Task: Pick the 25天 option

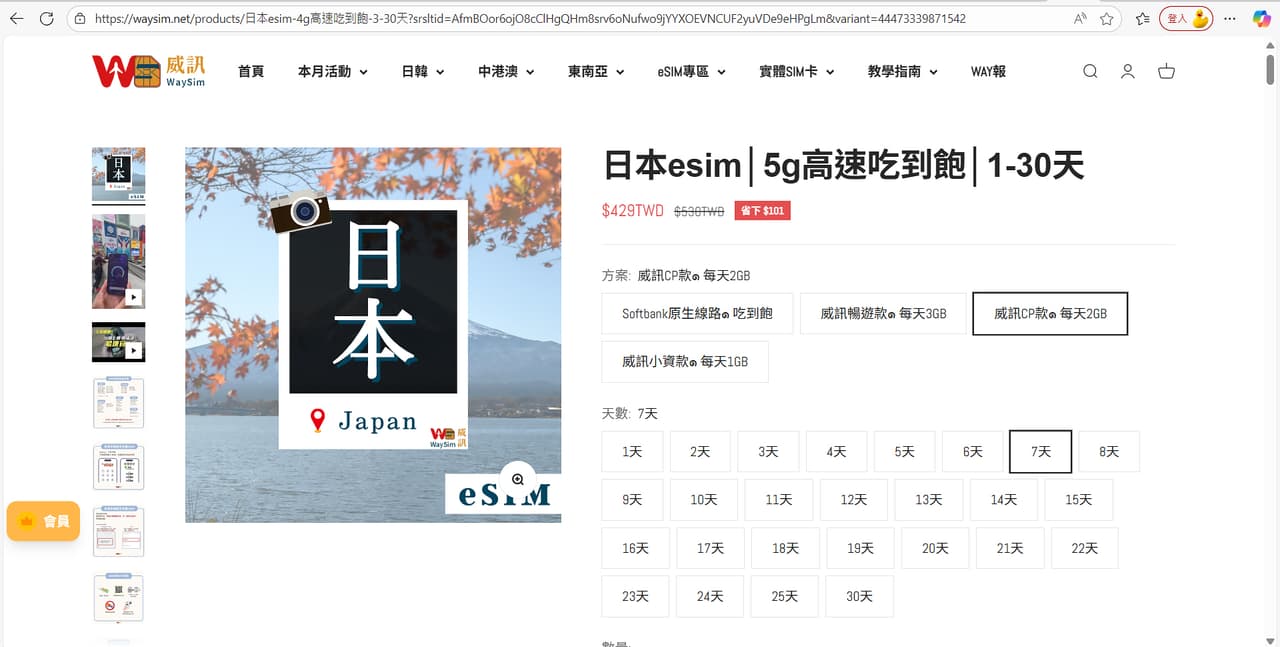Action: (784, 595)
